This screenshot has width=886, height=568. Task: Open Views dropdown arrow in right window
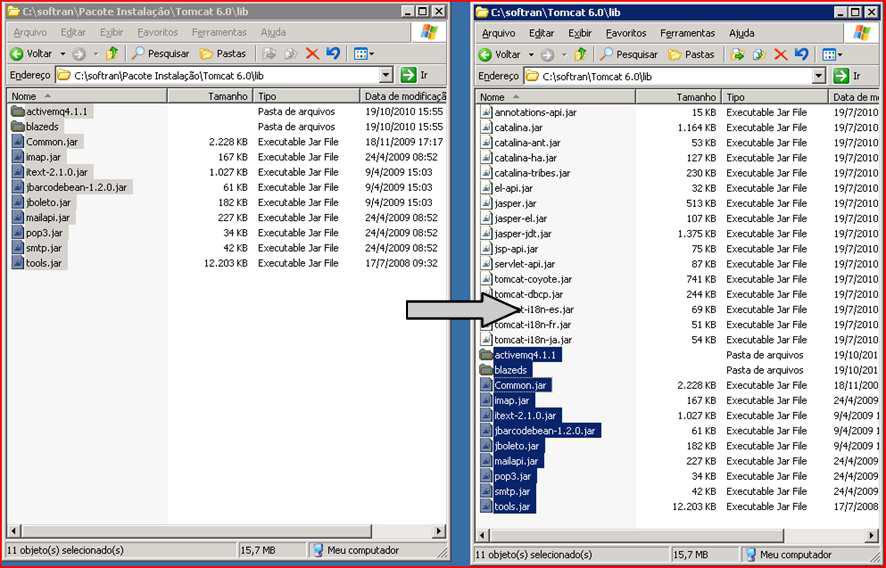[840, 55]
